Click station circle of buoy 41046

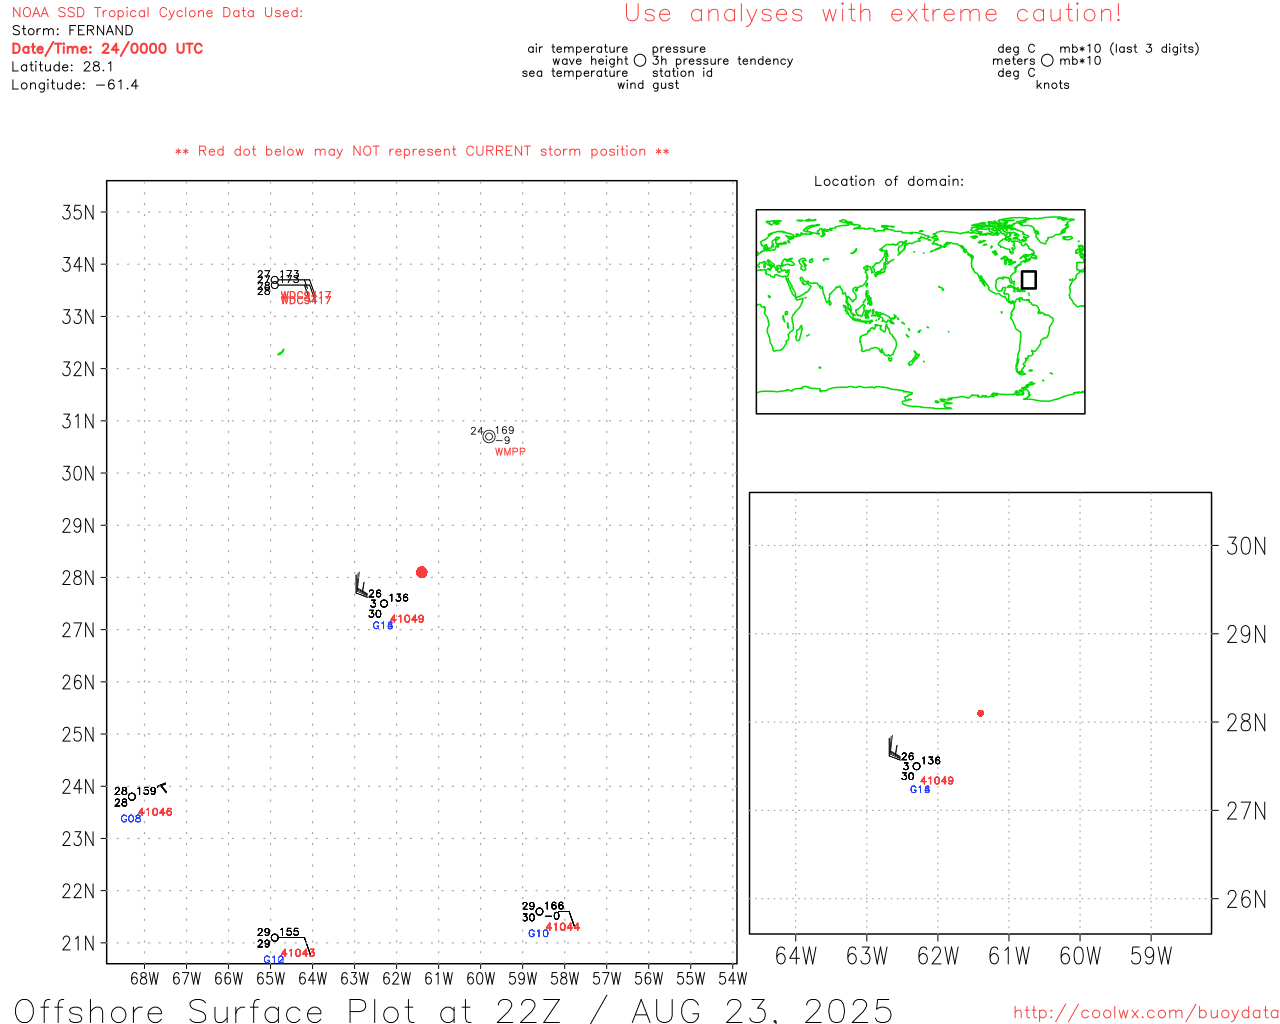(132, 797)
